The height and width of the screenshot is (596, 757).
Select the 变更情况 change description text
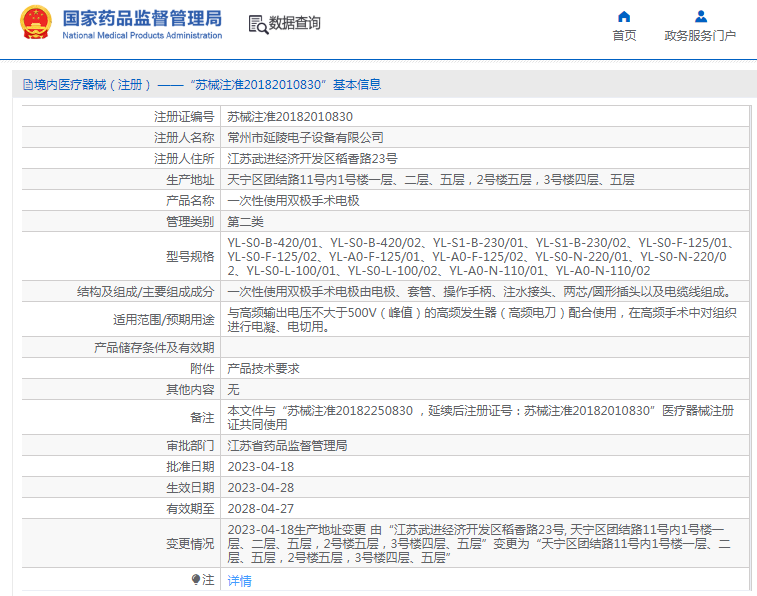pos(479,543)
